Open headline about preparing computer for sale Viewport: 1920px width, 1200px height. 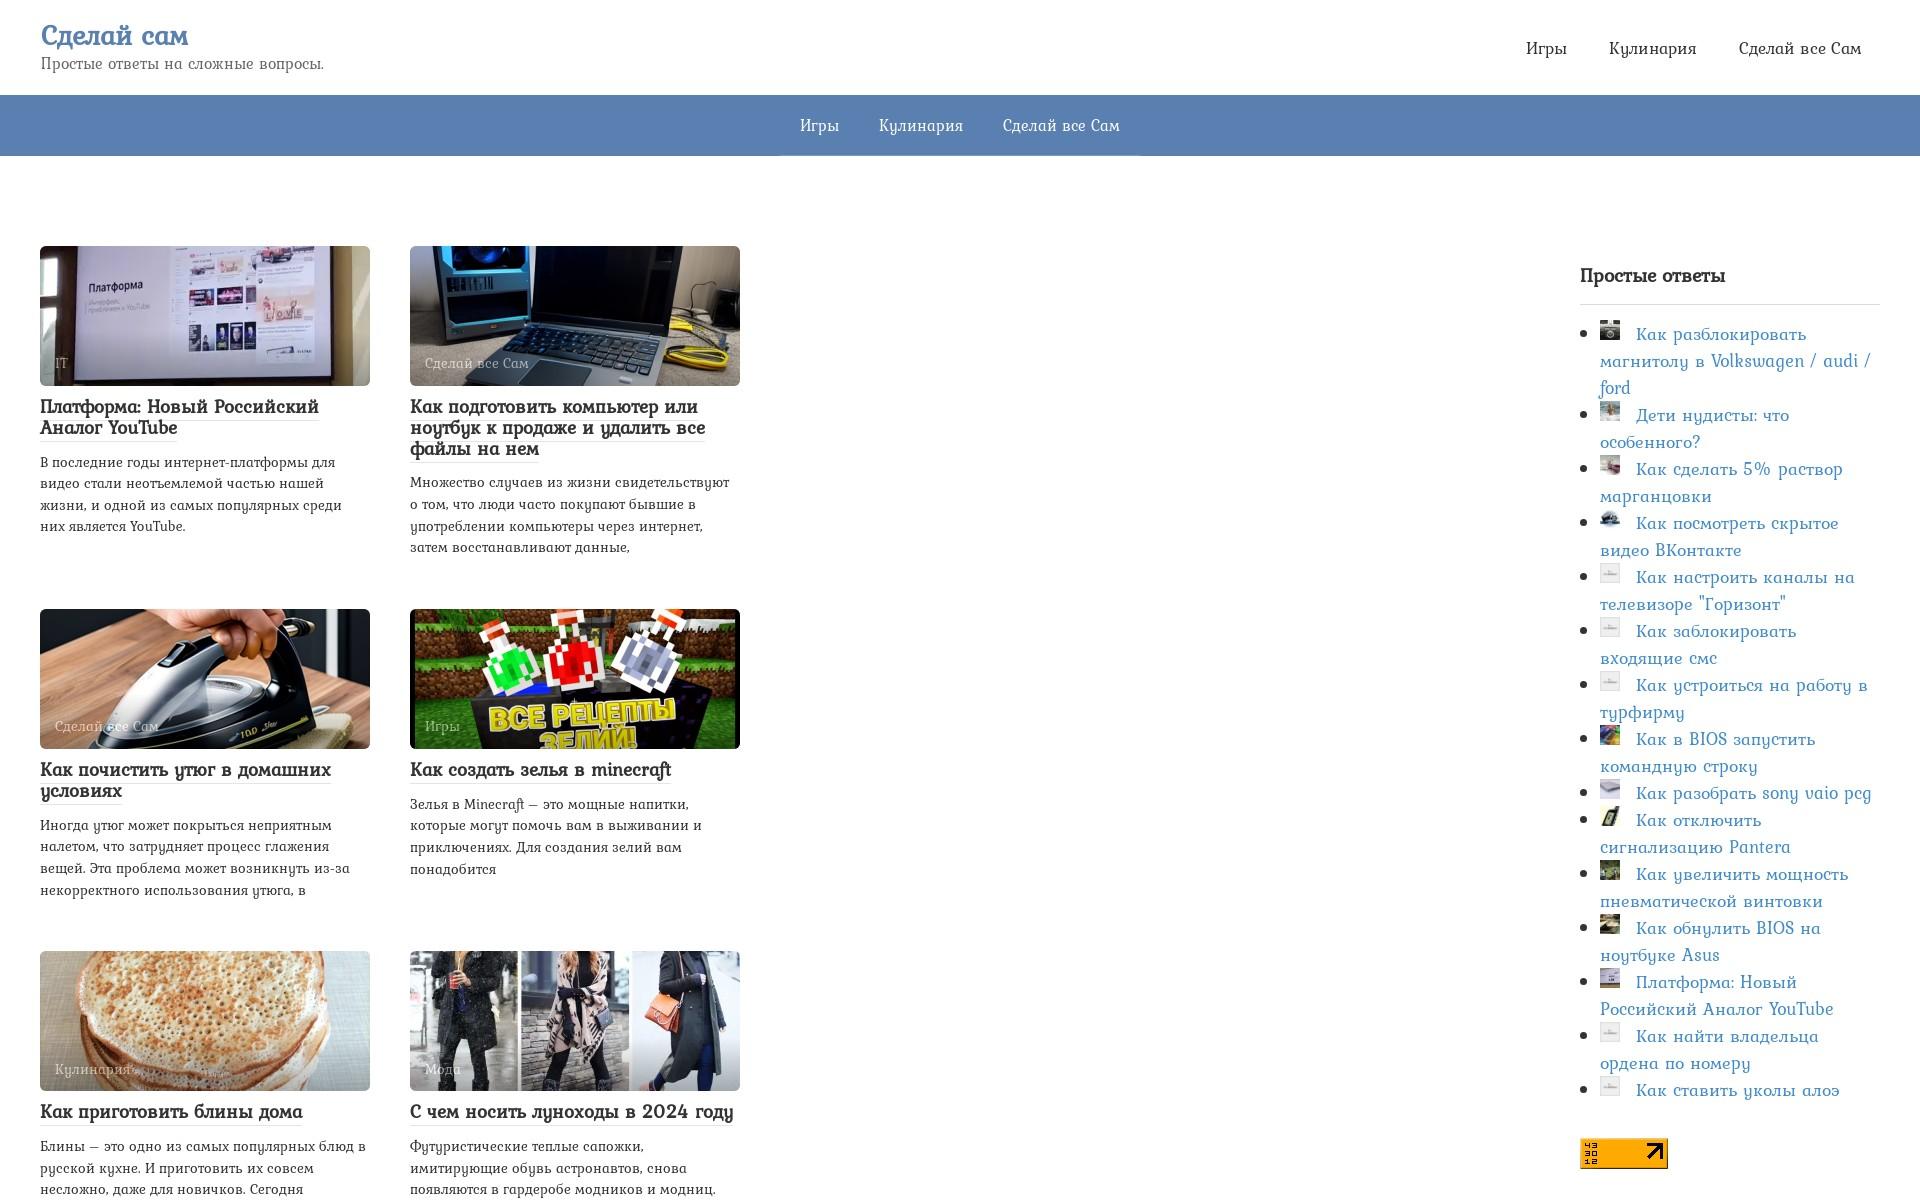tap(557, 427)
